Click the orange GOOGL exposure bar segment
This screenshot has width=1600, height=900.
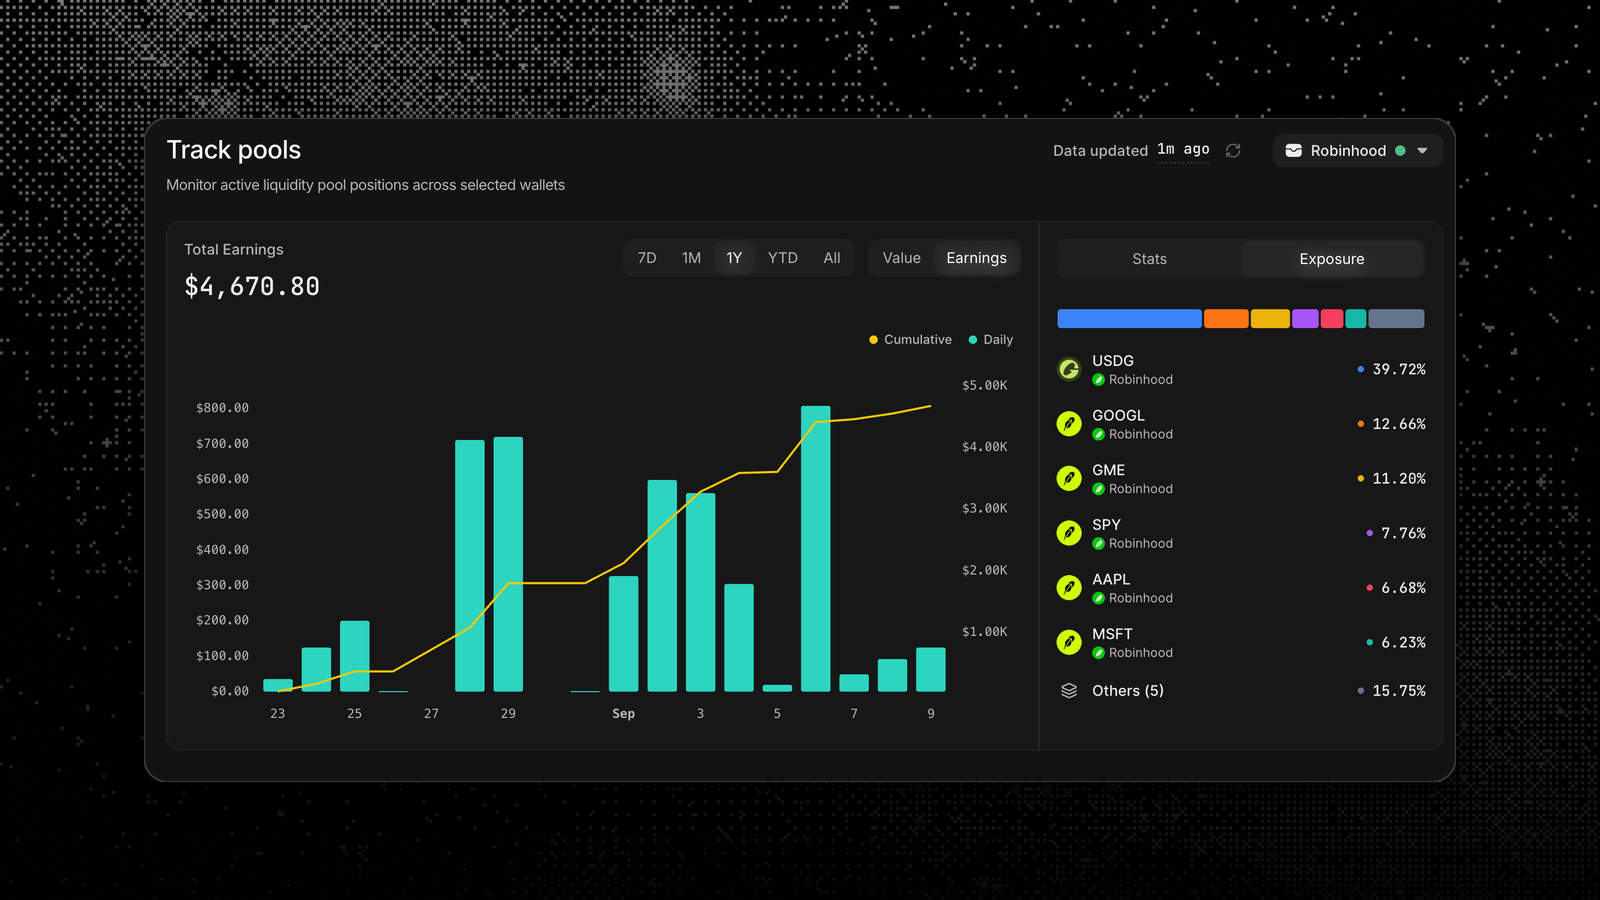[1226, 319]
